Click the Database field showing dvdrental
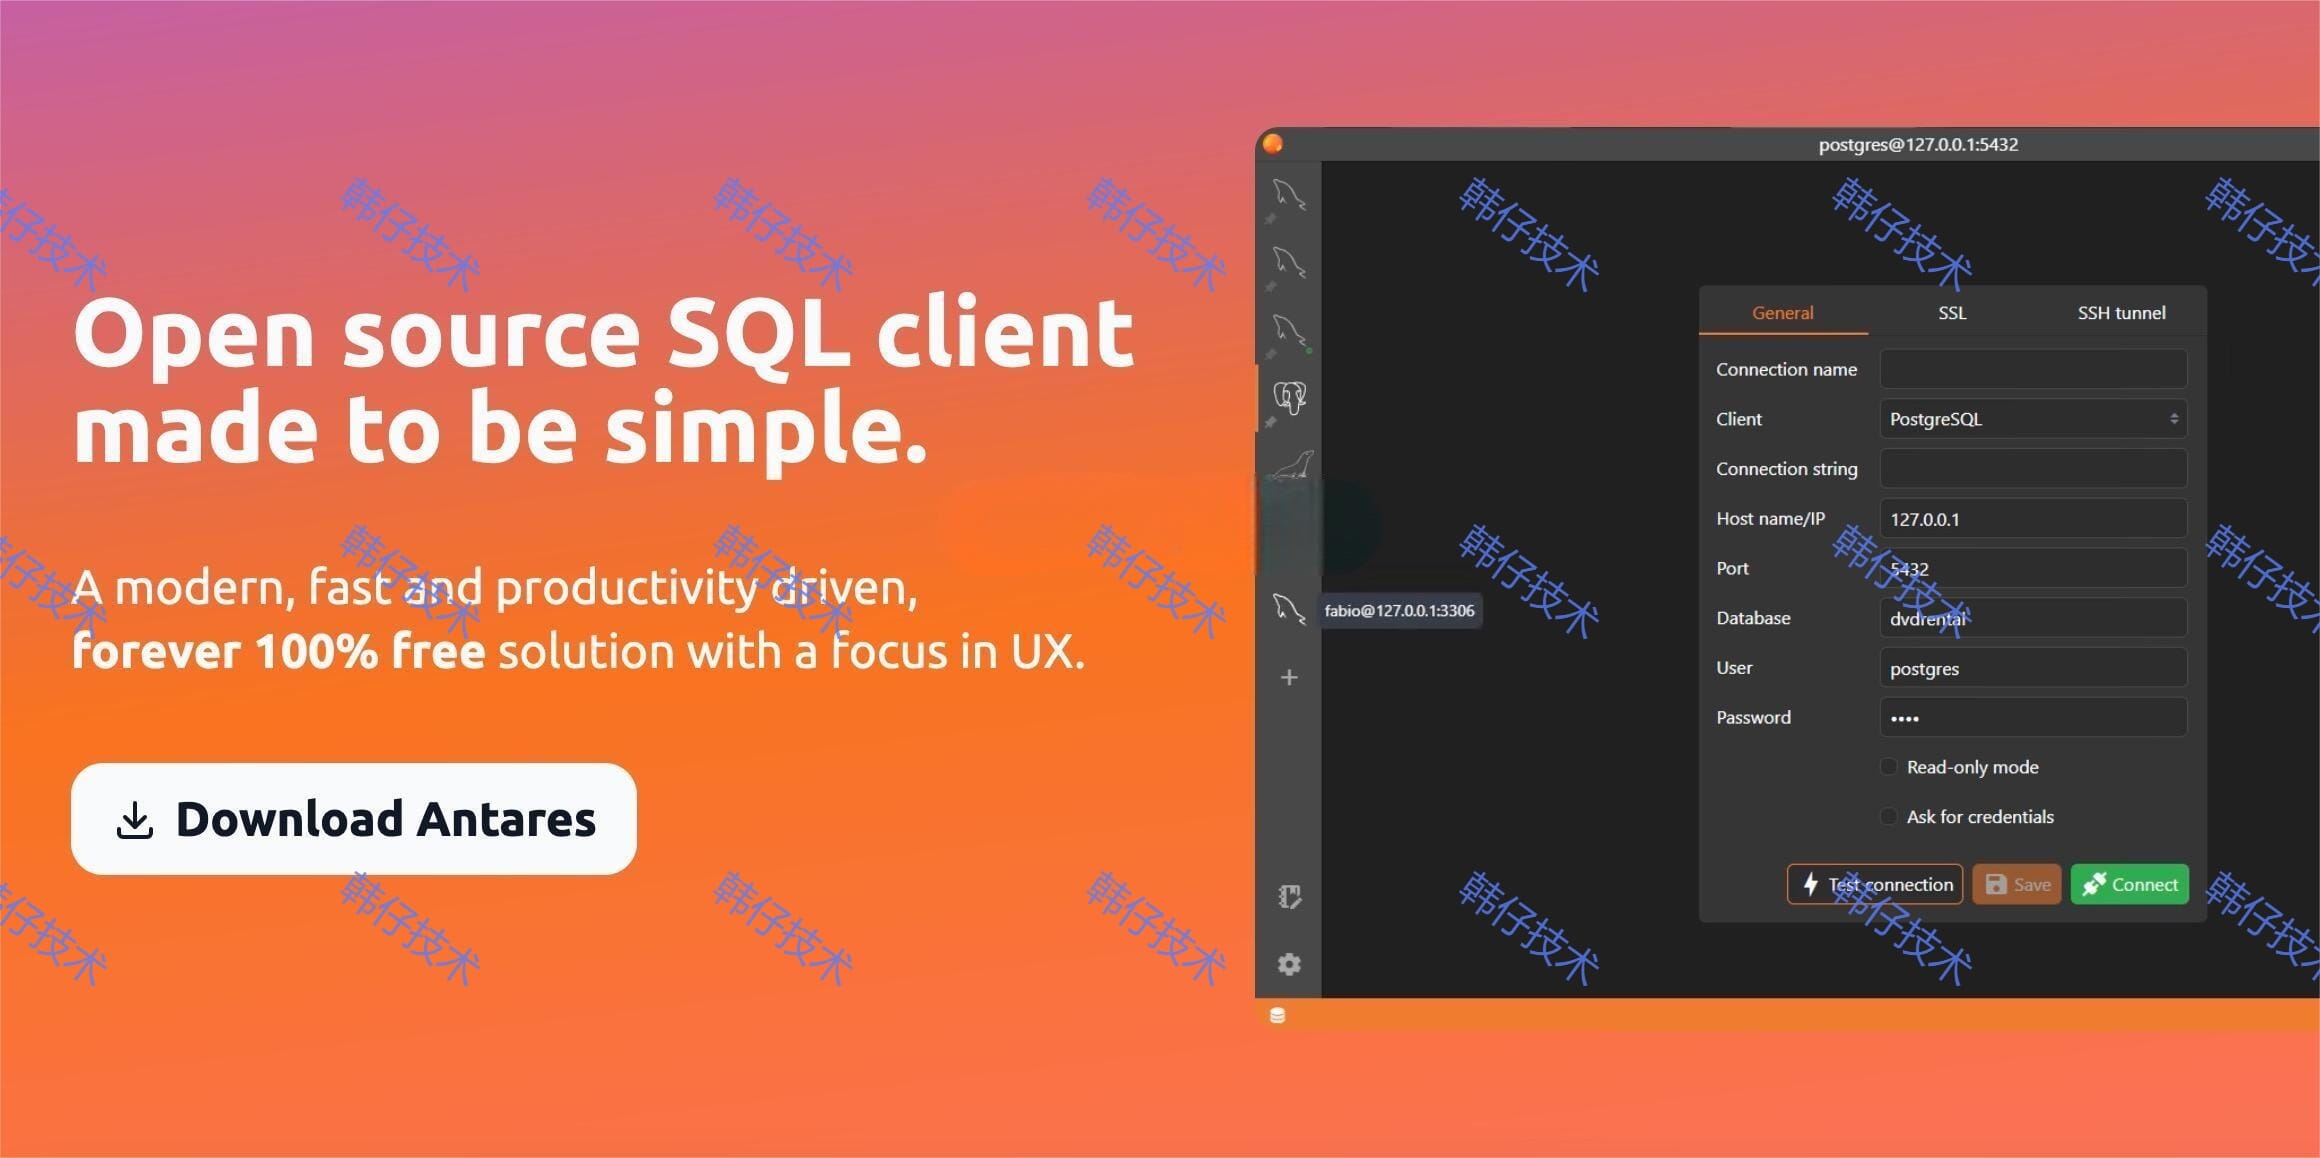2320x1158 pixels. (2033, 618)
